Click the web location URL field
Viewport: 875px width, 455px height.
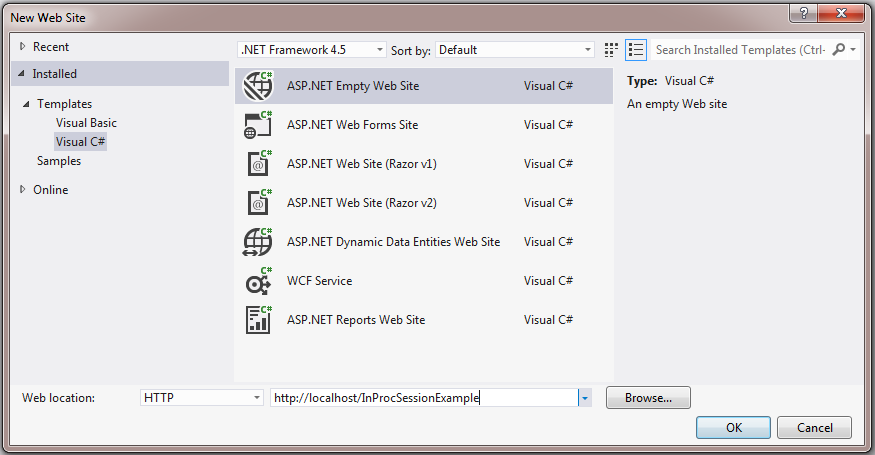(424, 398)
